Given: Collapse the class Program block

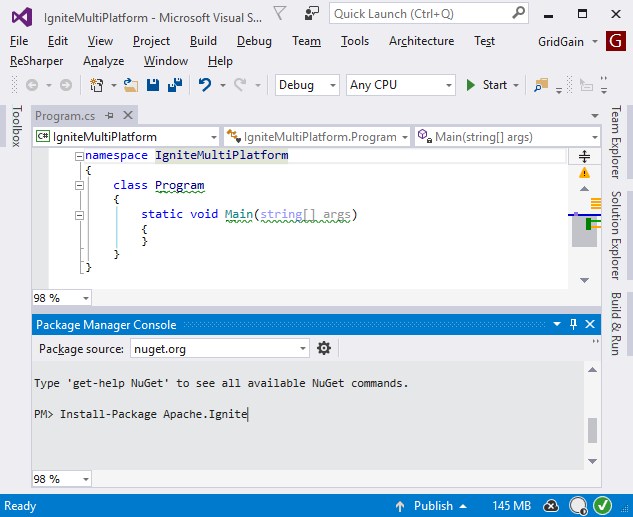Looking at the screenshot, I should coord(80,186).
